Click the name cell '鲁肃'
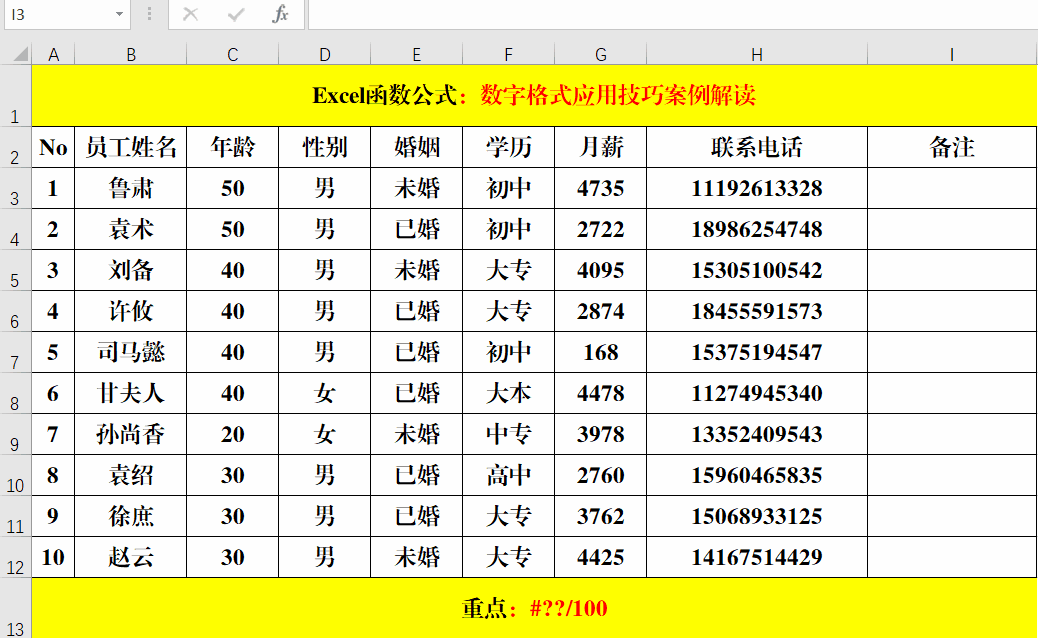The image size is (1038, 638). (x=131, y=189)
